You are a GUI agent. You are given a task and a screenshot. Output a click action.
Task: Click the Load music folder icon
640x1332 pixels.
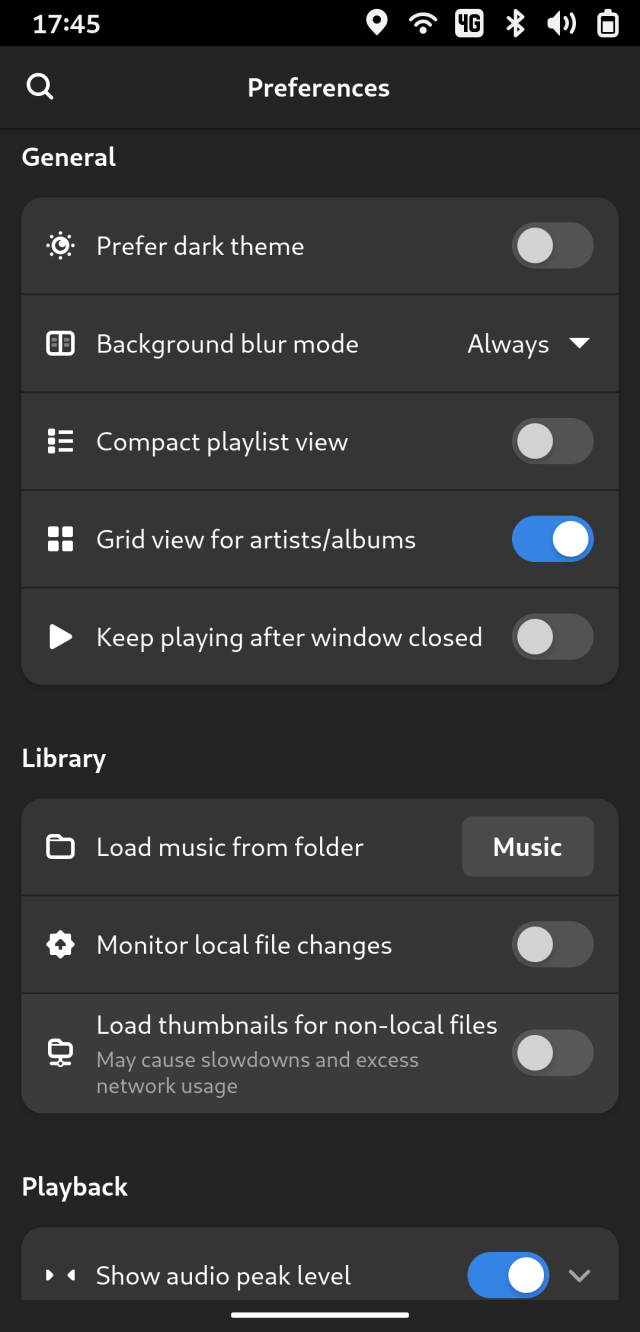(60, 847)
